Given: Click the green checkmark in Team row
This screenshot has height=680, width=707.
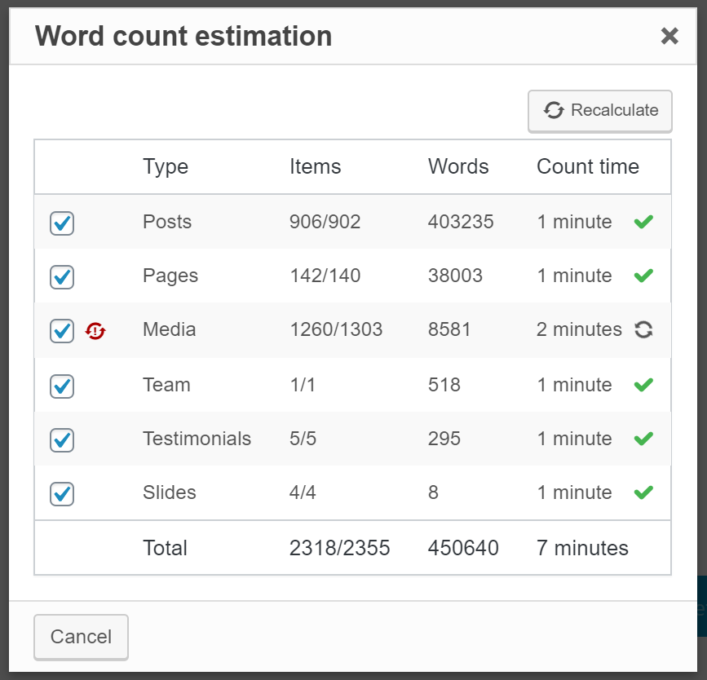Looking at the screenshot, I should pos(643,385).
